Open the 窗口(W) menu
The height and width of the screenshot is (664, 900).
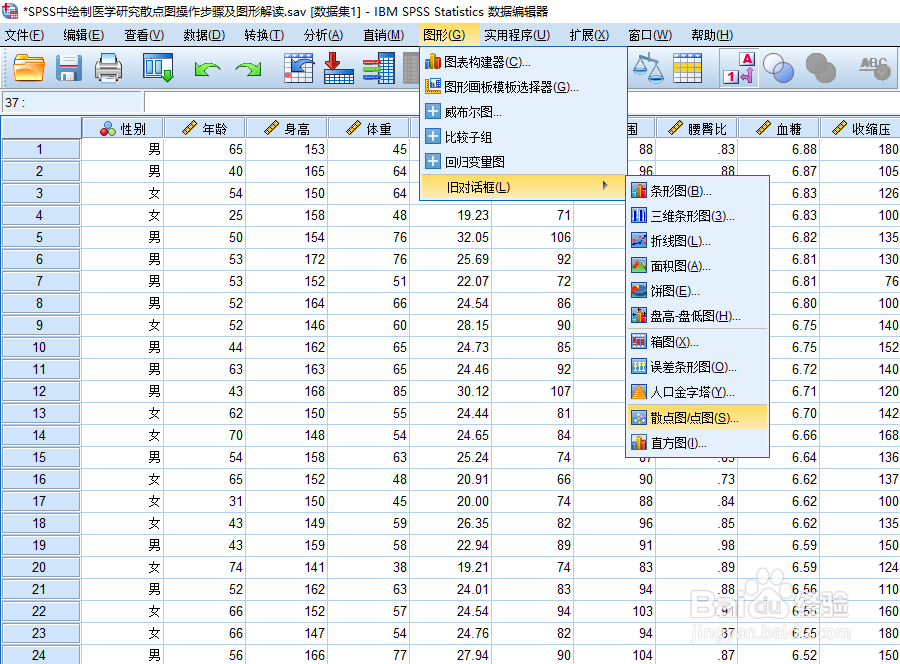click(x=650, y=35)
